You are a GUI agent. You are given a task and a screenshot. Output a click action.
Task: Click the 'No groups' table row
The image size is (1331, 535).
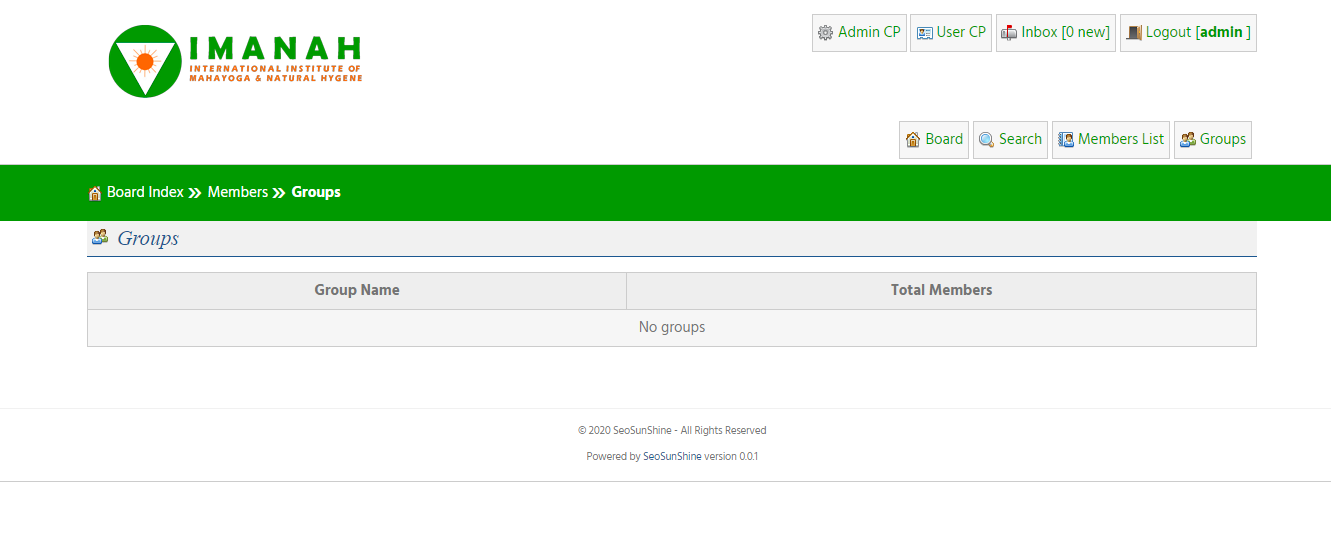(x=672, y=328)
